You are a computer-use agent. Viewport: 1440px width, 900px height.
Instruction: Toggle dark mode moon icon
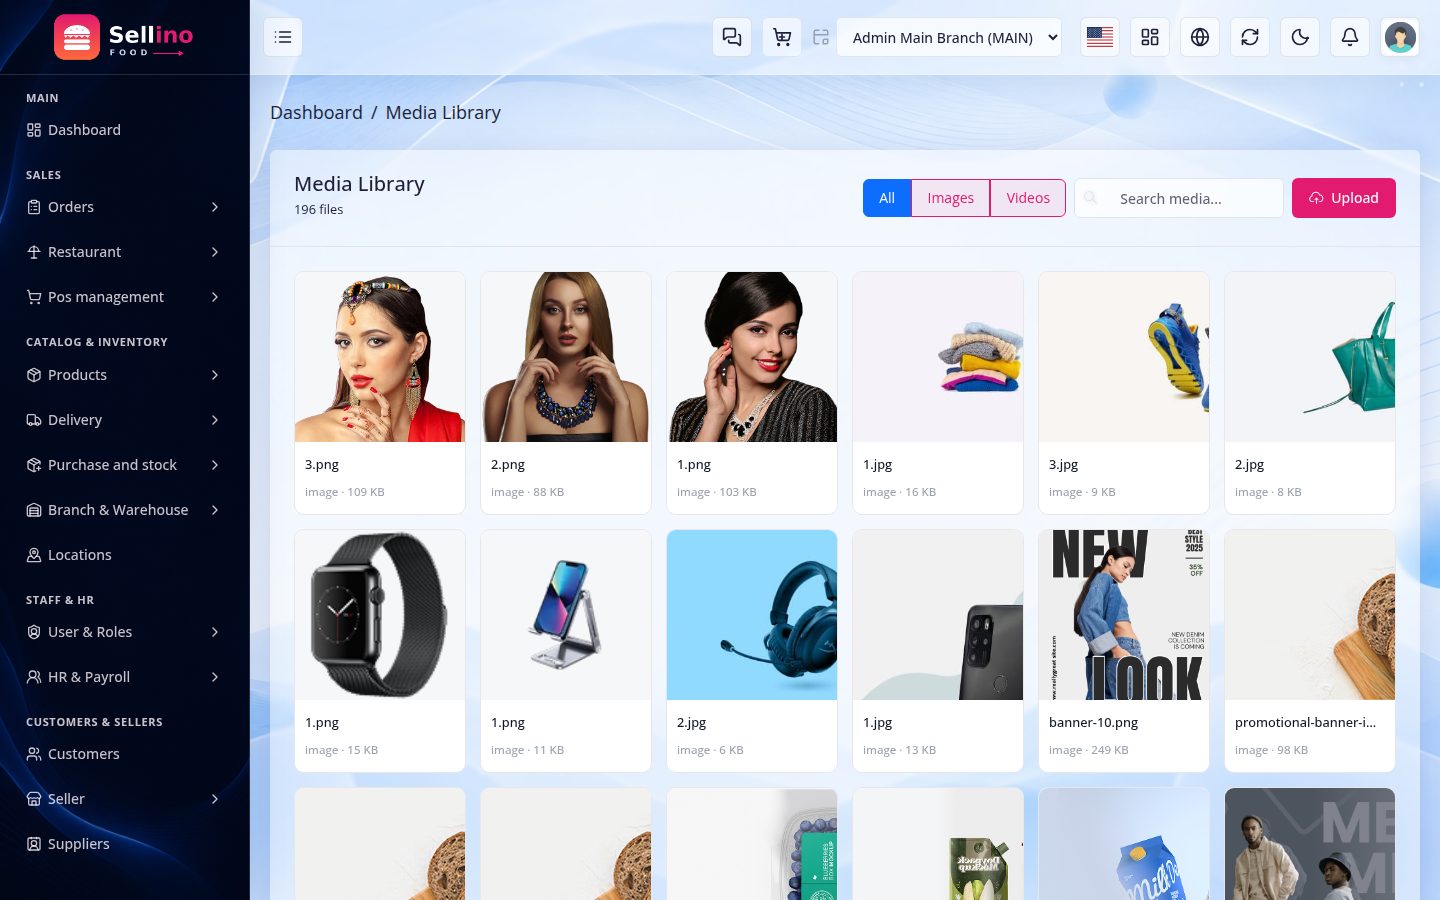(1300, 37)
